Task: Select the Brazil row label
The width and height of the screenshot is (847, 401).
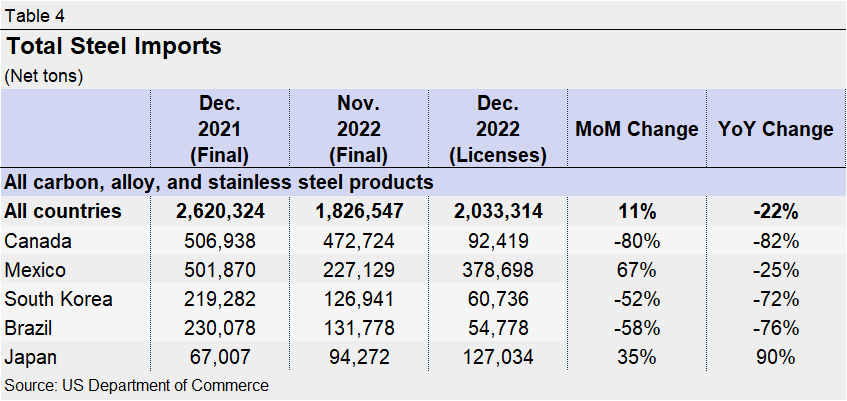Action: pos(30,328)
